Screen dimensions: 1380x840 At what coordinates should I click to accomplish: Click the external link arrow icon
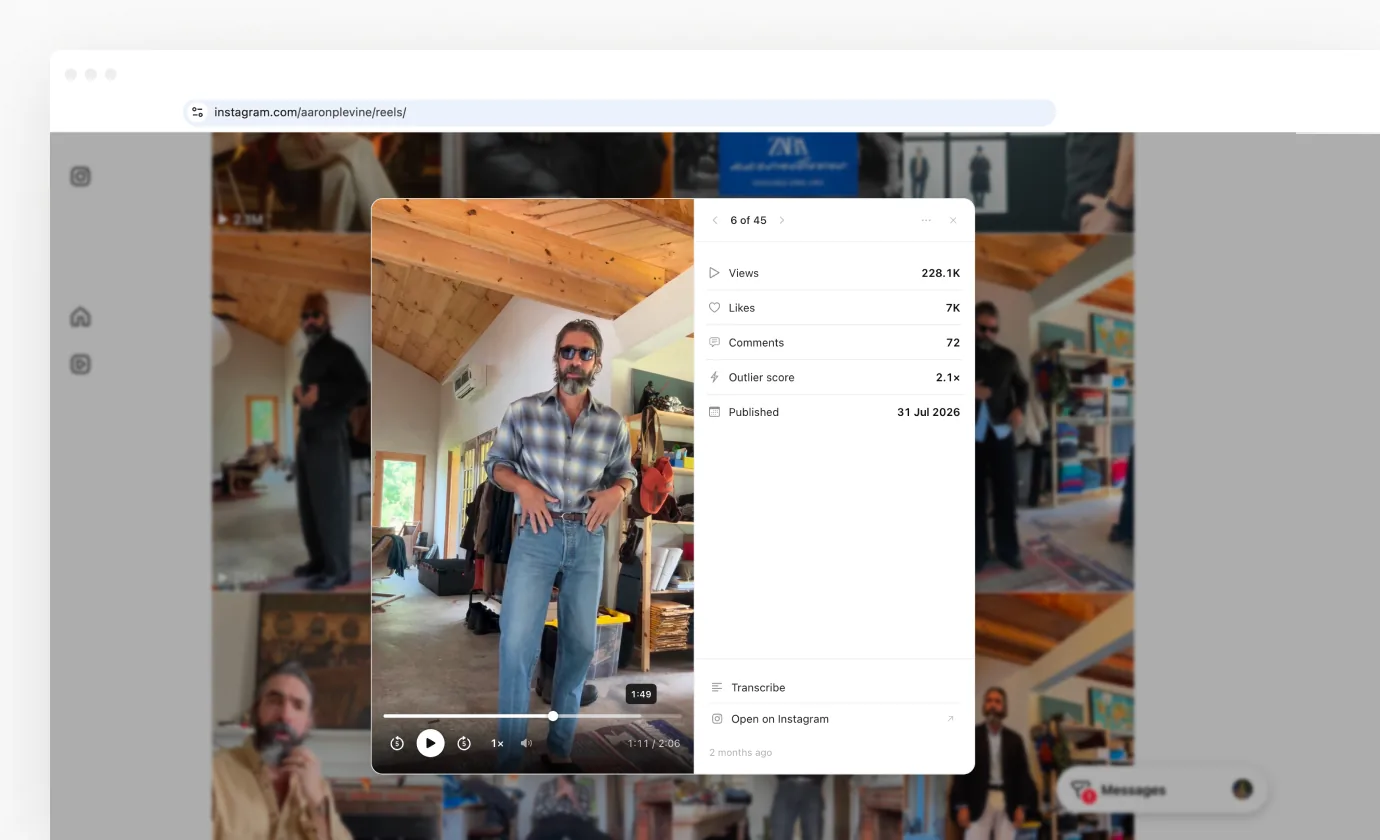tap(950, 719)
